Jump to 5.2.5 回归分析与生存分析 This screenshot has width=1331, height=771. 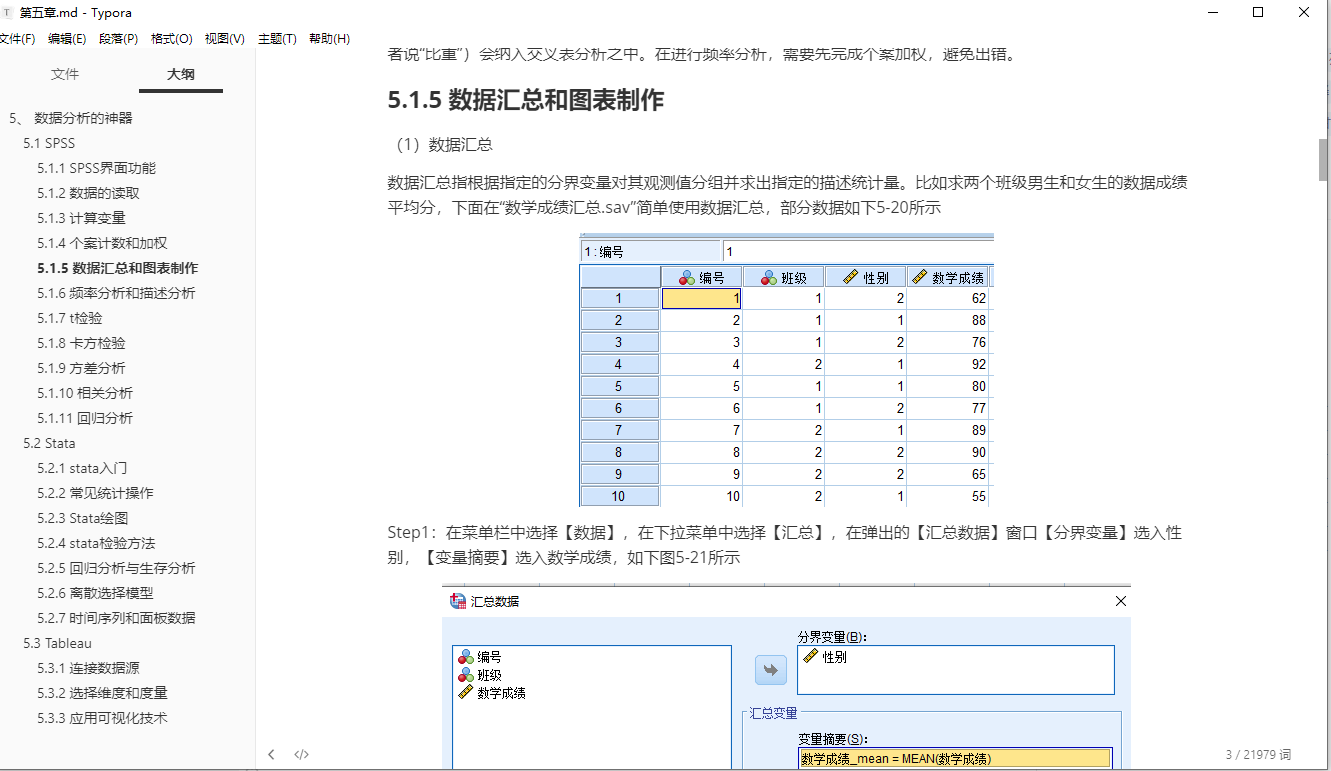pos(117,568)
